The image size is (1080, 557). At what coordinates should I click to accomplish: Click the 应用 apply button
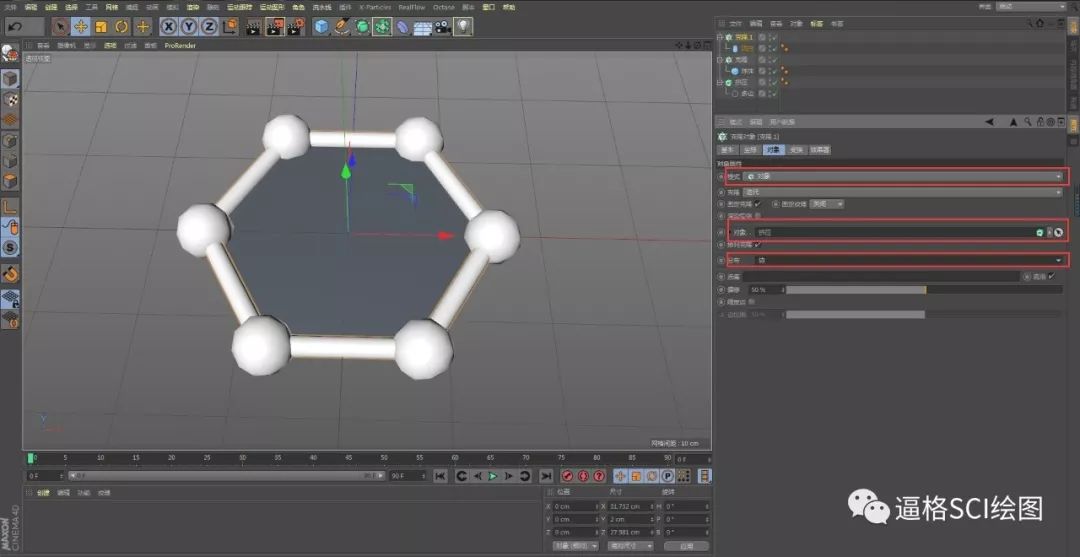click(686, 545)
